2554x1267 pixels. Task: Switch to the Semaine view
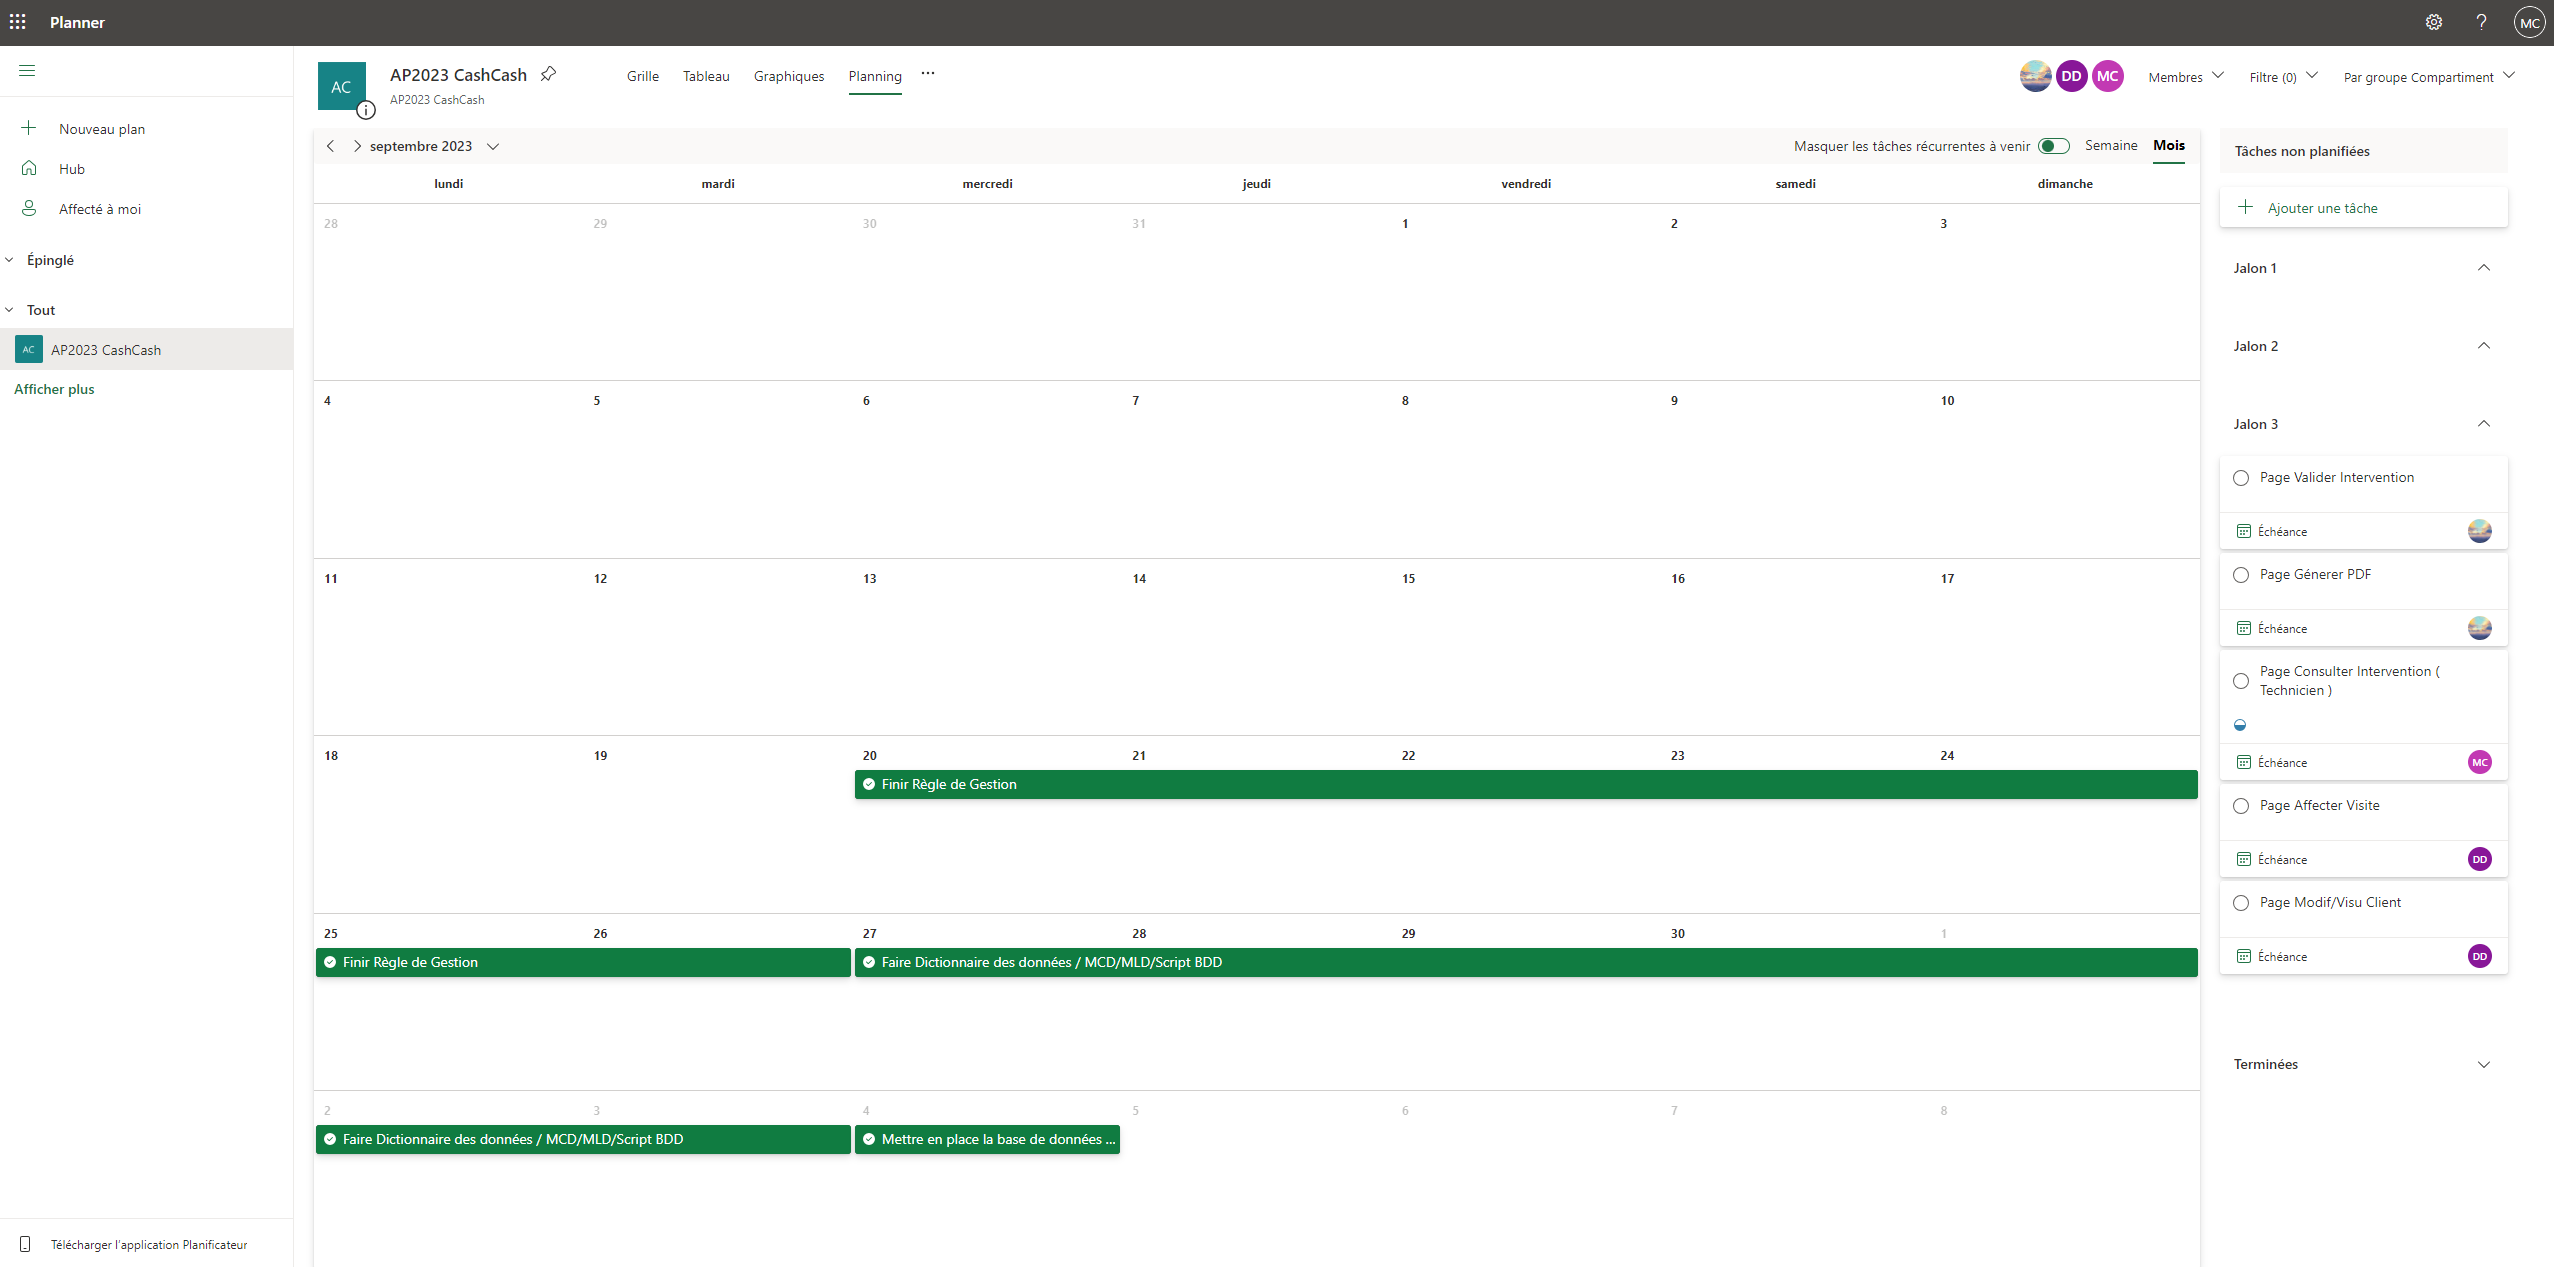tap(2111, 145)
